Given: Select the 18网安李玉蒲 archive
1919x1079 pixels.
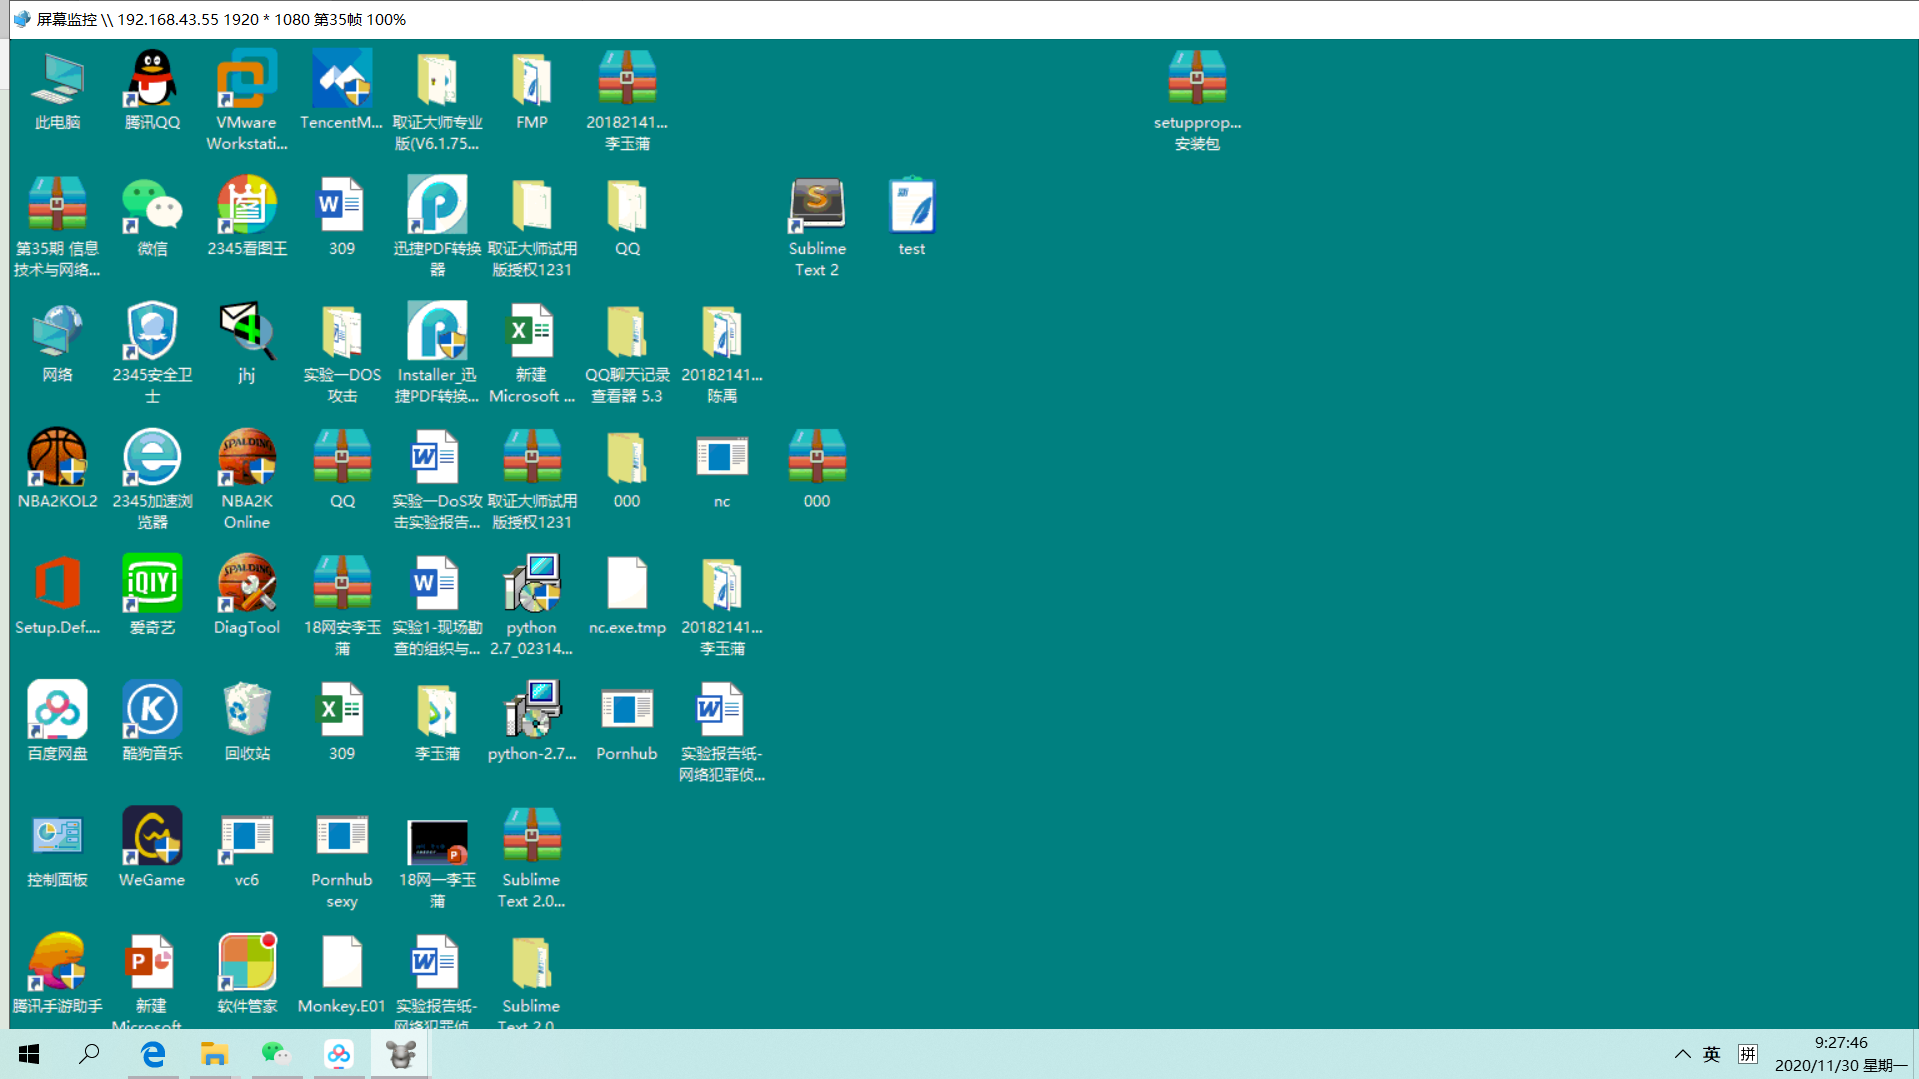Looking at the screenshot, I should (x=342, y=606).
